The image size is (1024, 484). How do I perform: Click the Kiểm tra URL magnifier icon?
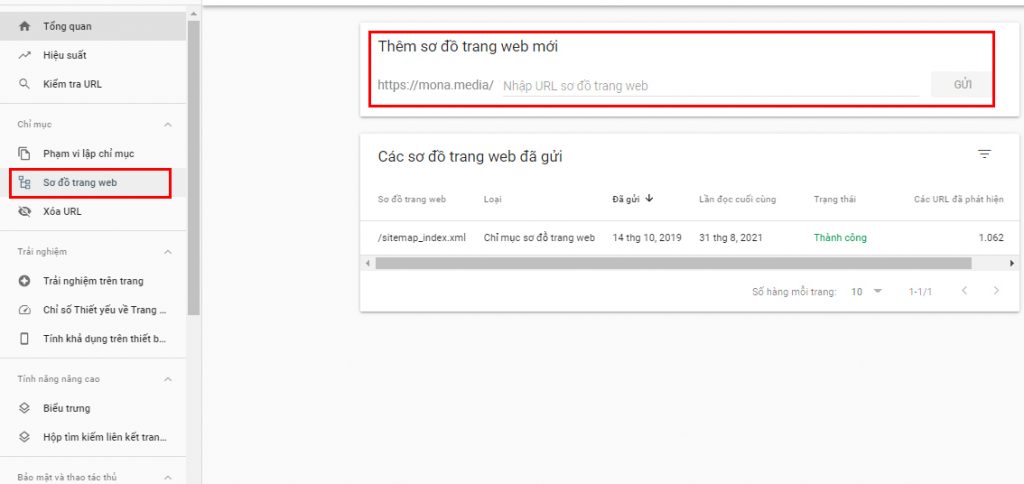click(25, 84)
